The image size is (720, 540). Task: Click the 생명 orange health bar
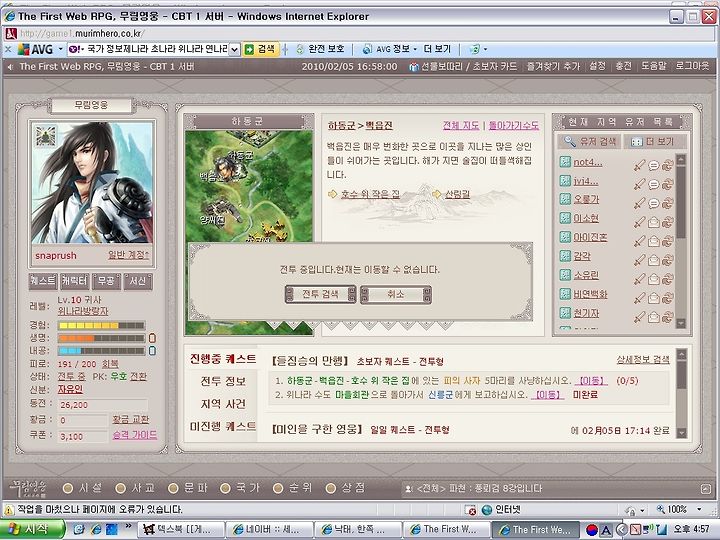[x=101, y=338]
